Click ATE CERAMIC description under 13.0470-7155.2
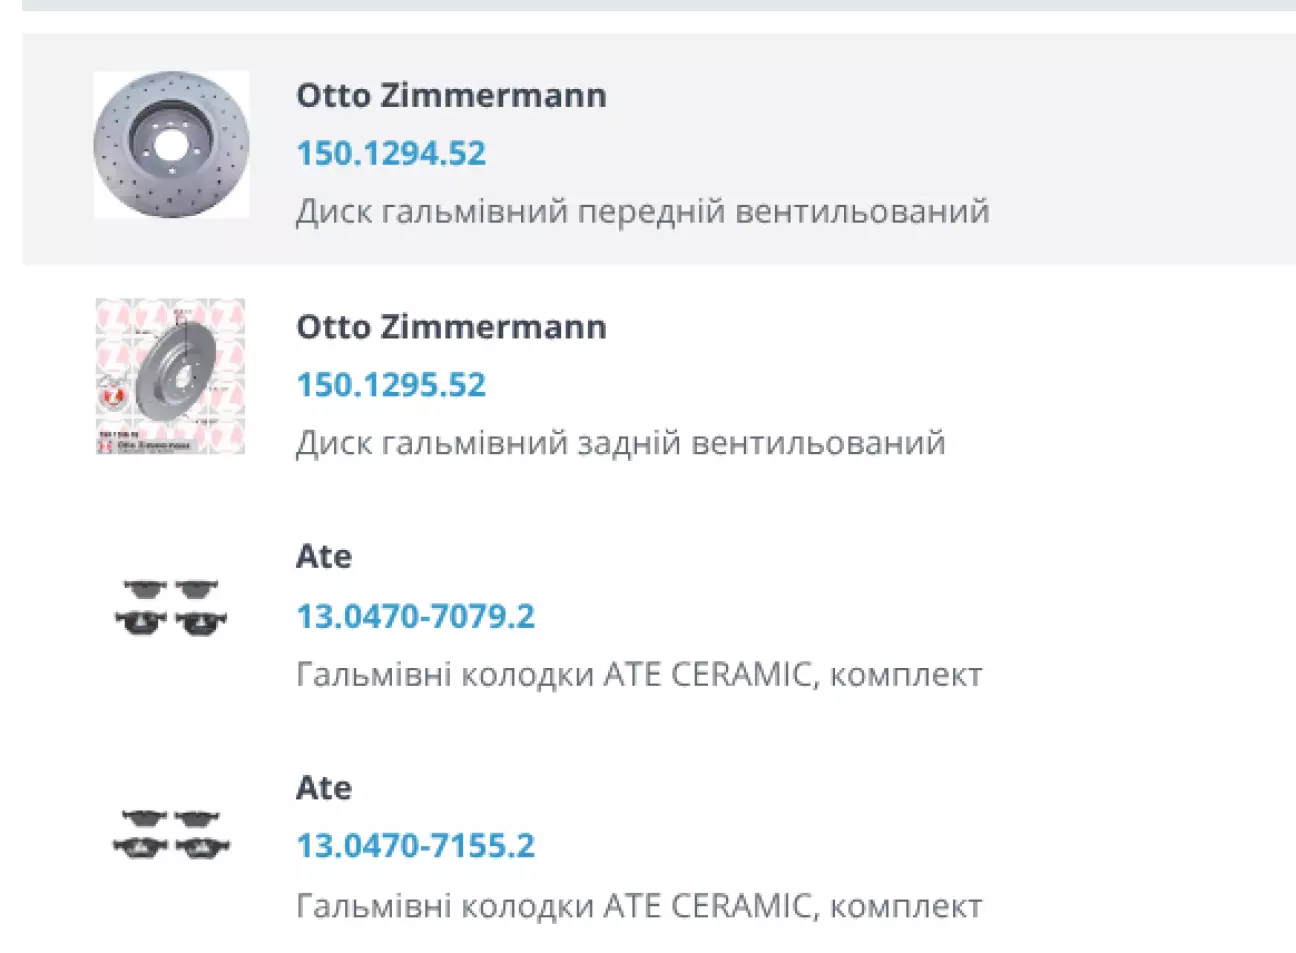 tap(639, 906)
